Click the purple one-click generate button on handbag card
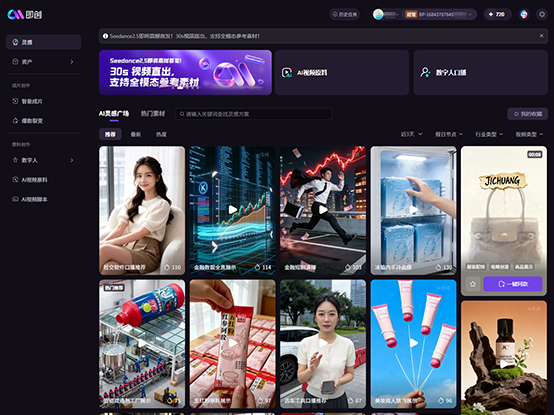Viewport: 554px width, 415px height. pos(513,284)
